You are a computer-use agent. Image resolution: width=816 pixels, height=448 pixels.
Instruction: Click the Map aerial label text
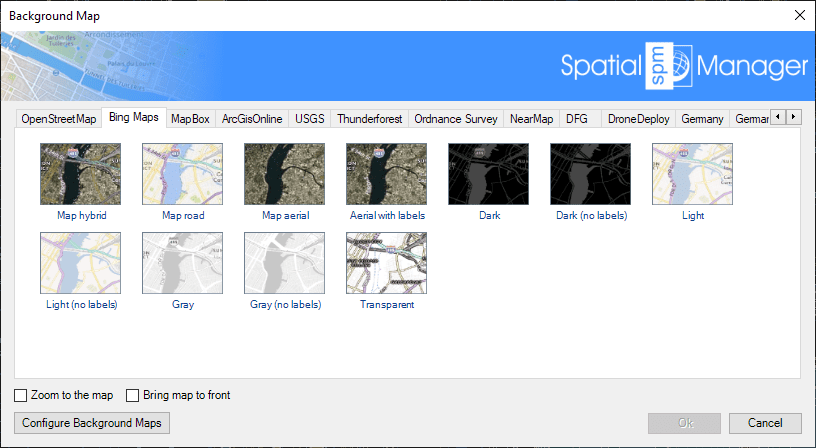coord(286,215)
